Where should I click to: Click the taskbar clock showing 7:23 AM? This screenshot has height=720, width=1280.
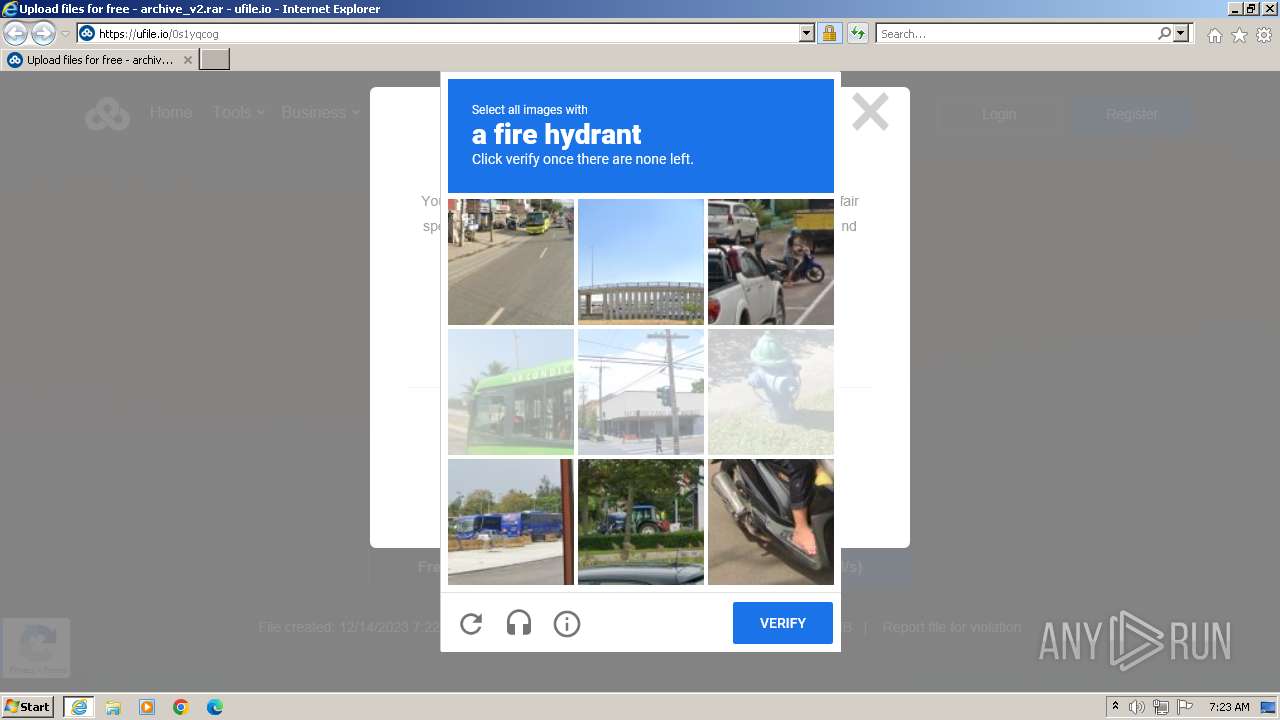1229,707
